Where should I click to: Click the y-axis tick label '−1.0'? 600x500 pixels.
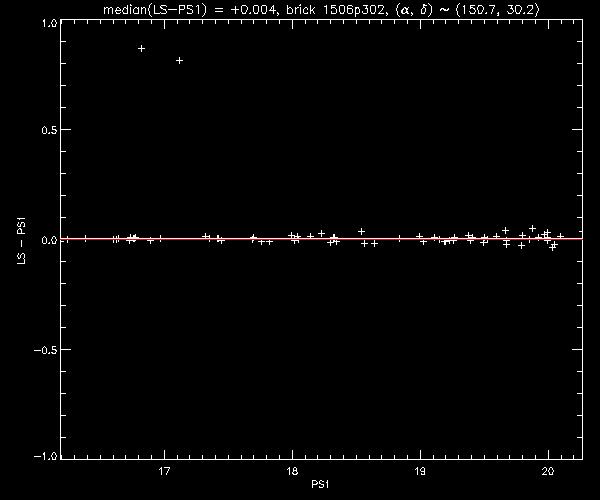click(46, 456)
